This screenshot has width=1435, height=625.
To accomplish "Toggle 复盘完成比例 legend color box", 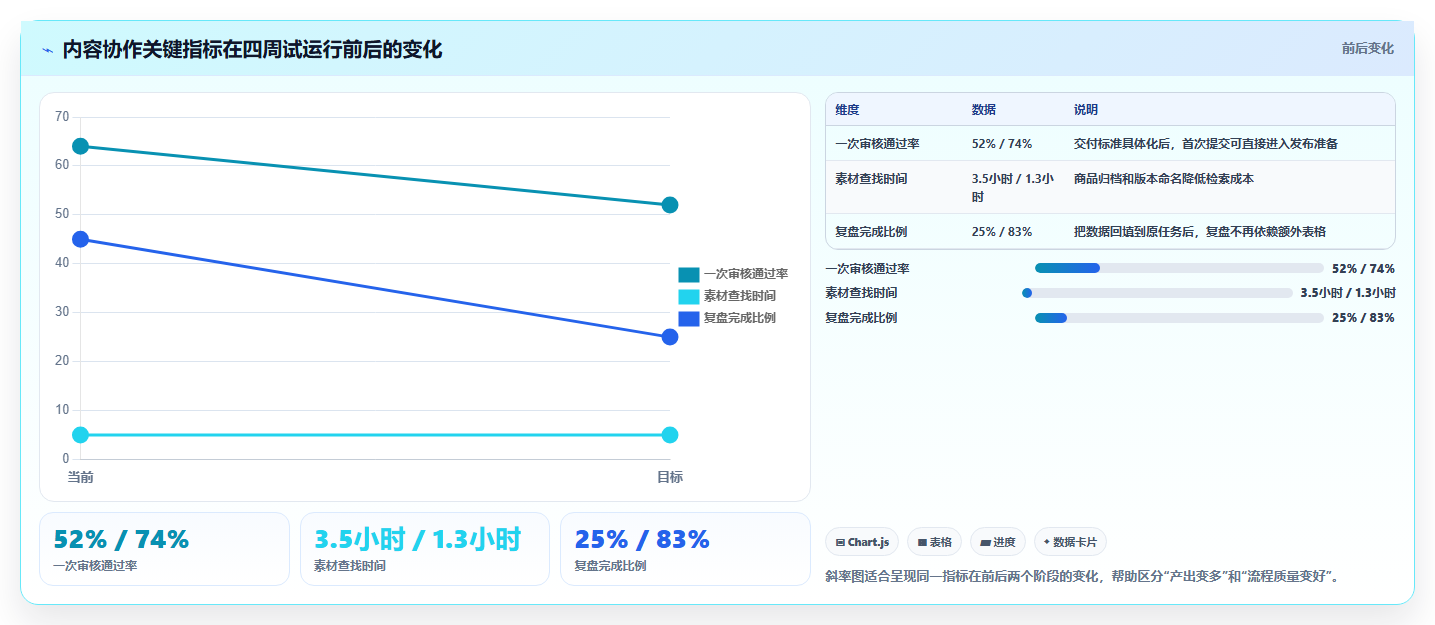I will pyautogui.click(x=689, y=318).
